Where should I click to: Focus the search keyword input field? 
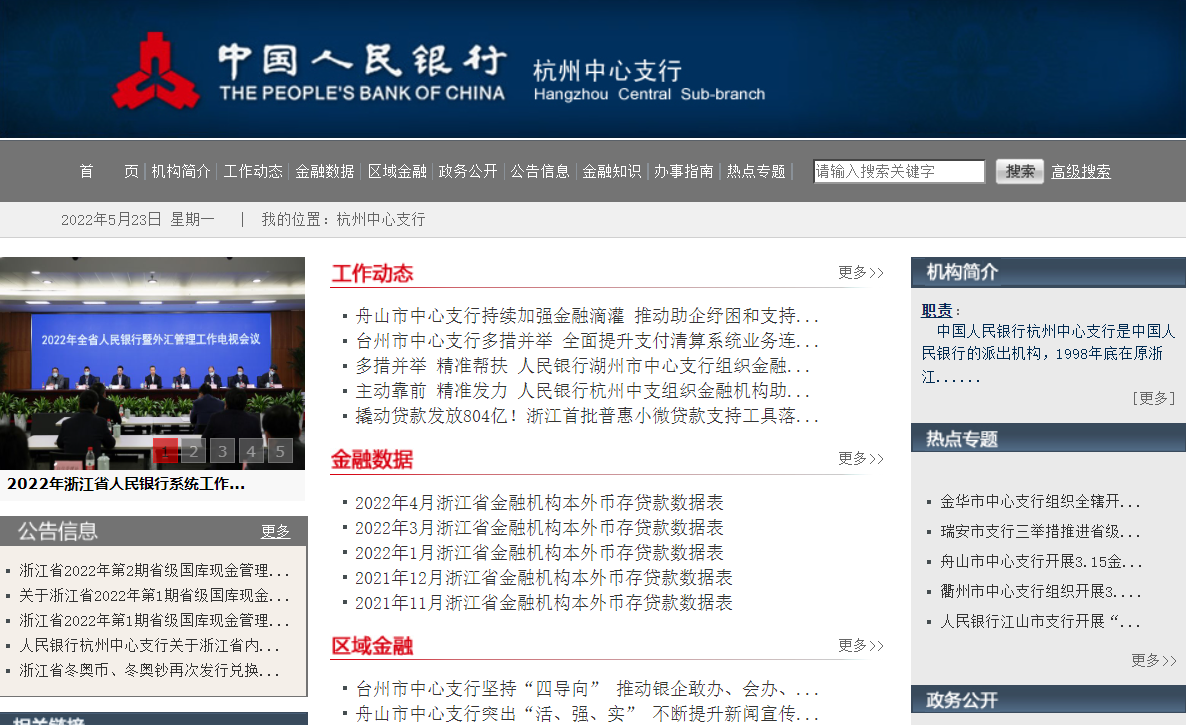pyautogui.click(x=899, y=172)
